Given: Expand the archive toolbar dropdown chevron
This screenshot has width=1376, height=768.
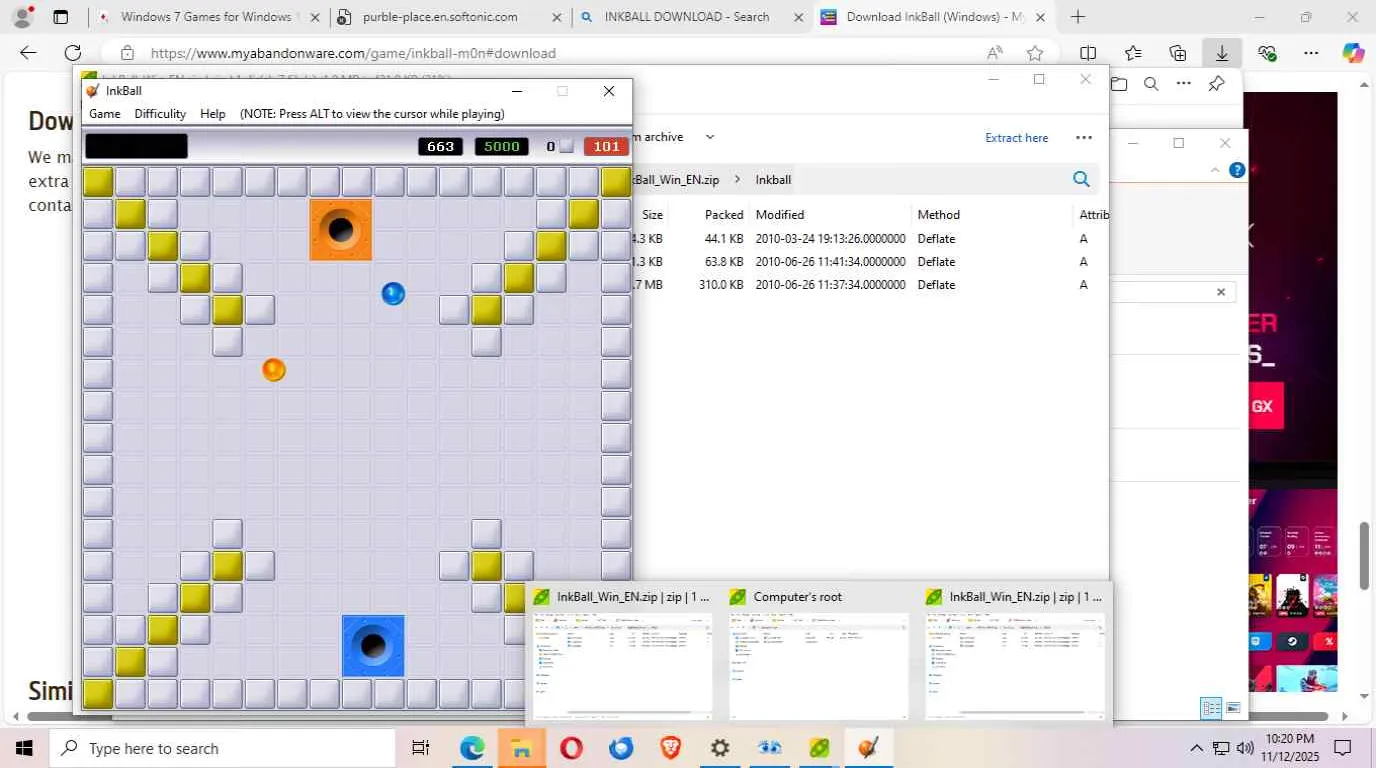Looking at the screenshot, I should 710,137.
